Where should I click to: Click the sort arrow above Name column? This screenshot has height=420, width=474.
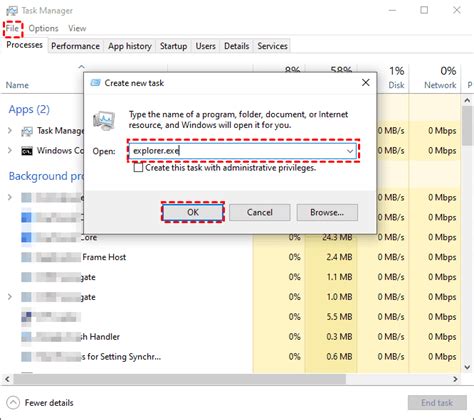point(81,67)
